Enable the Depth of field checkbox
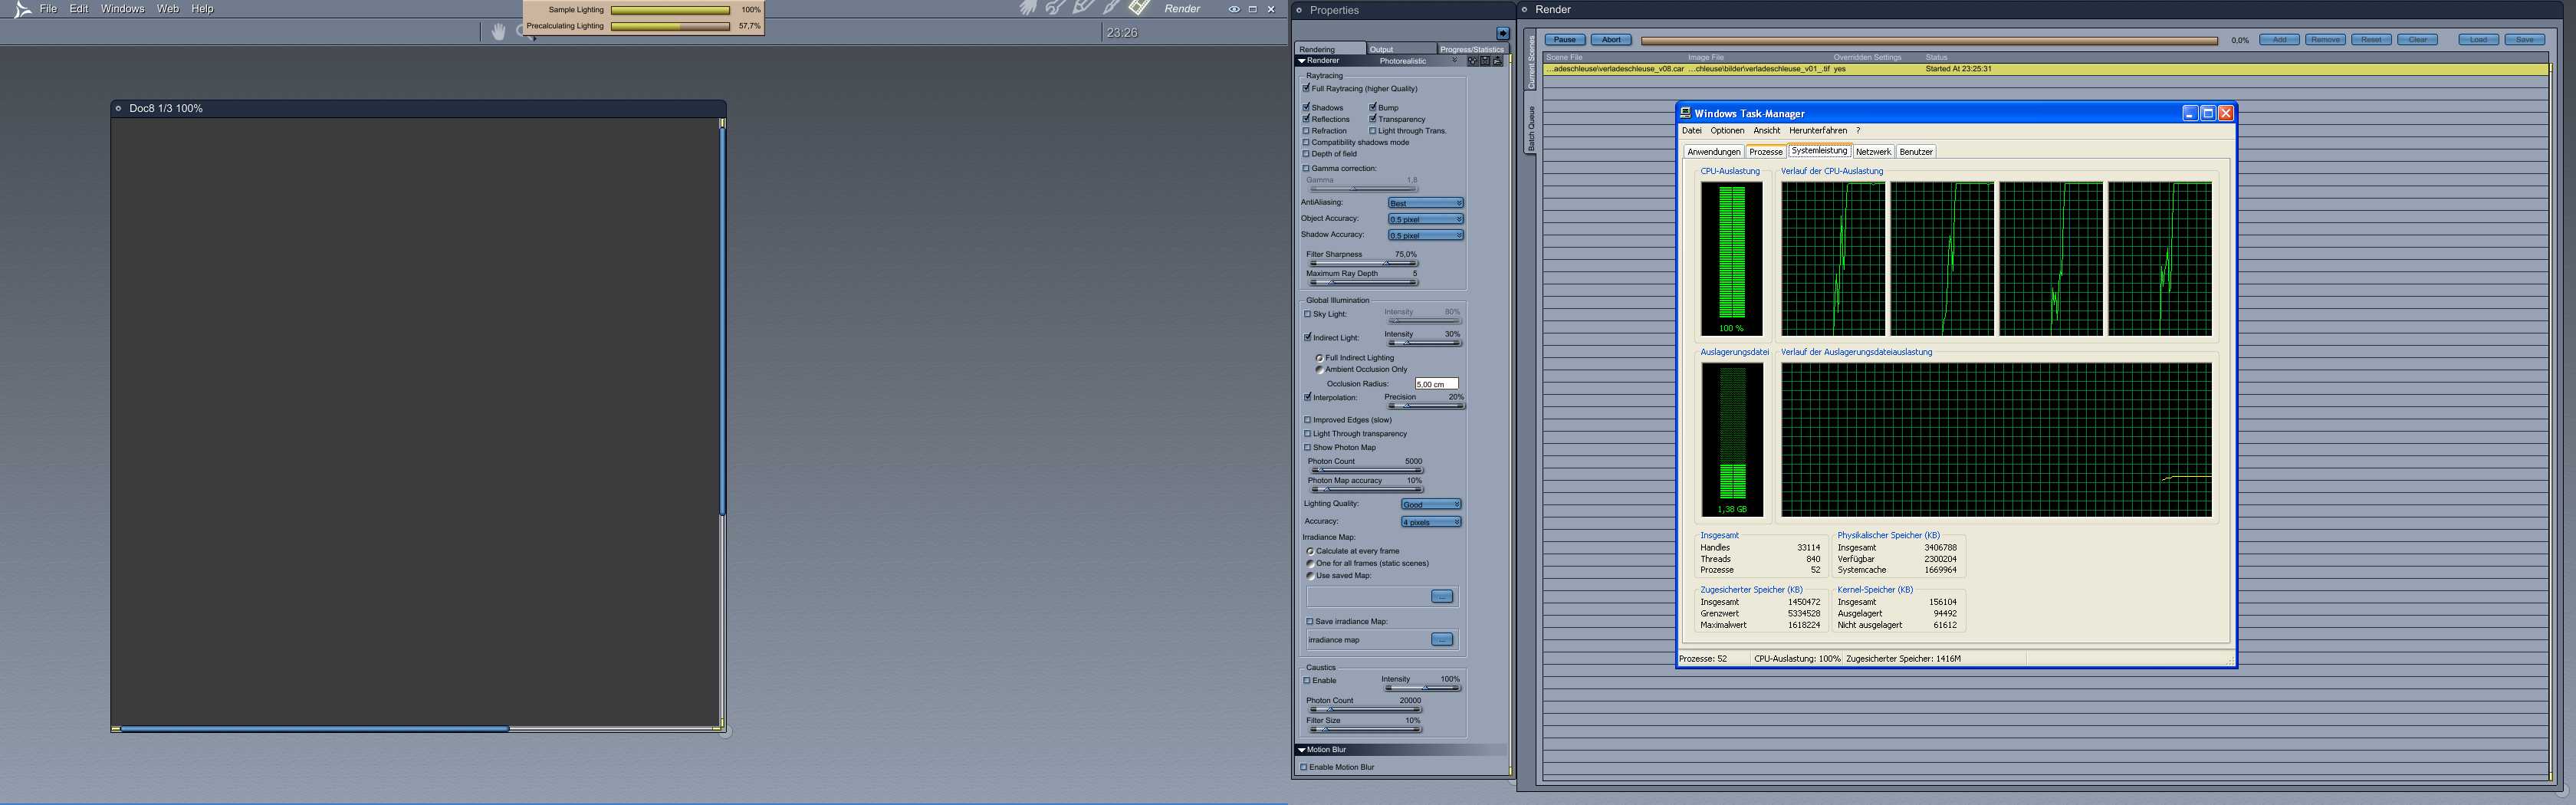Image resolution: width=2576 pixels, height=805 pixels. pyautogui.click(x=1306, y=154)
